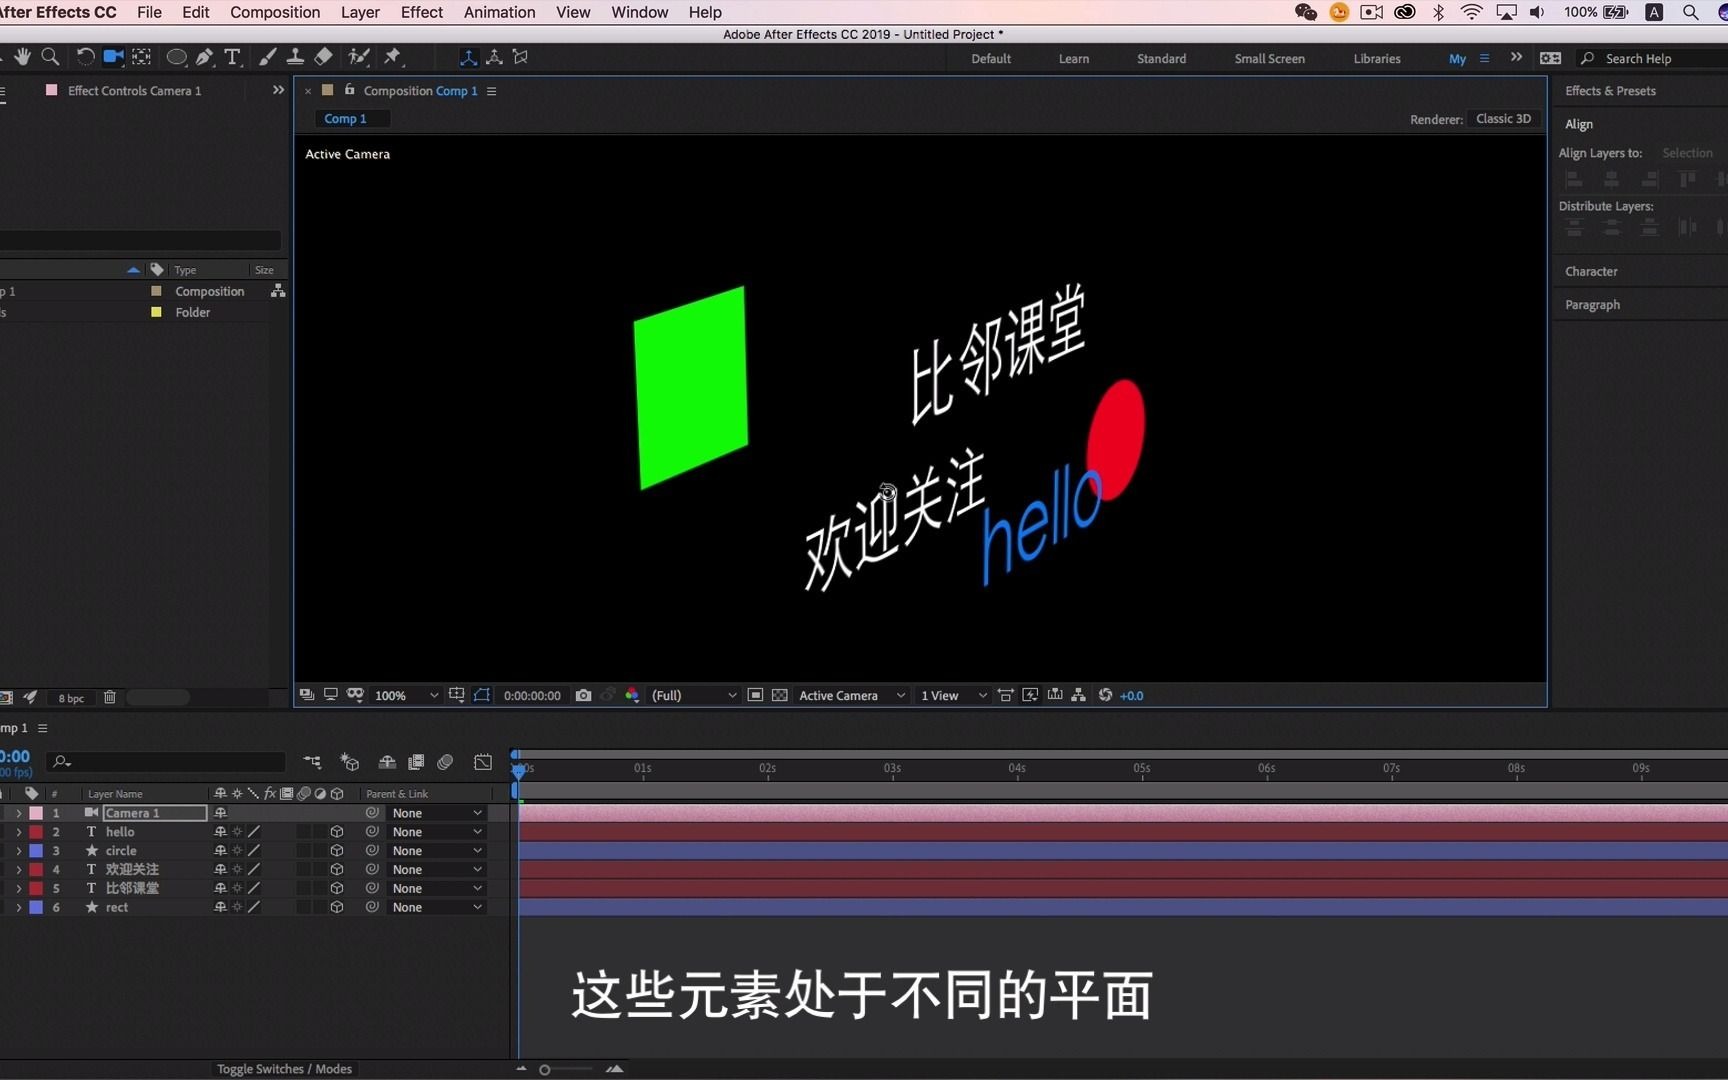The width and height of the screenshot is (1728, 1080).
Task: Select the Unified Camera tool
Action: (x=113, y=57)
